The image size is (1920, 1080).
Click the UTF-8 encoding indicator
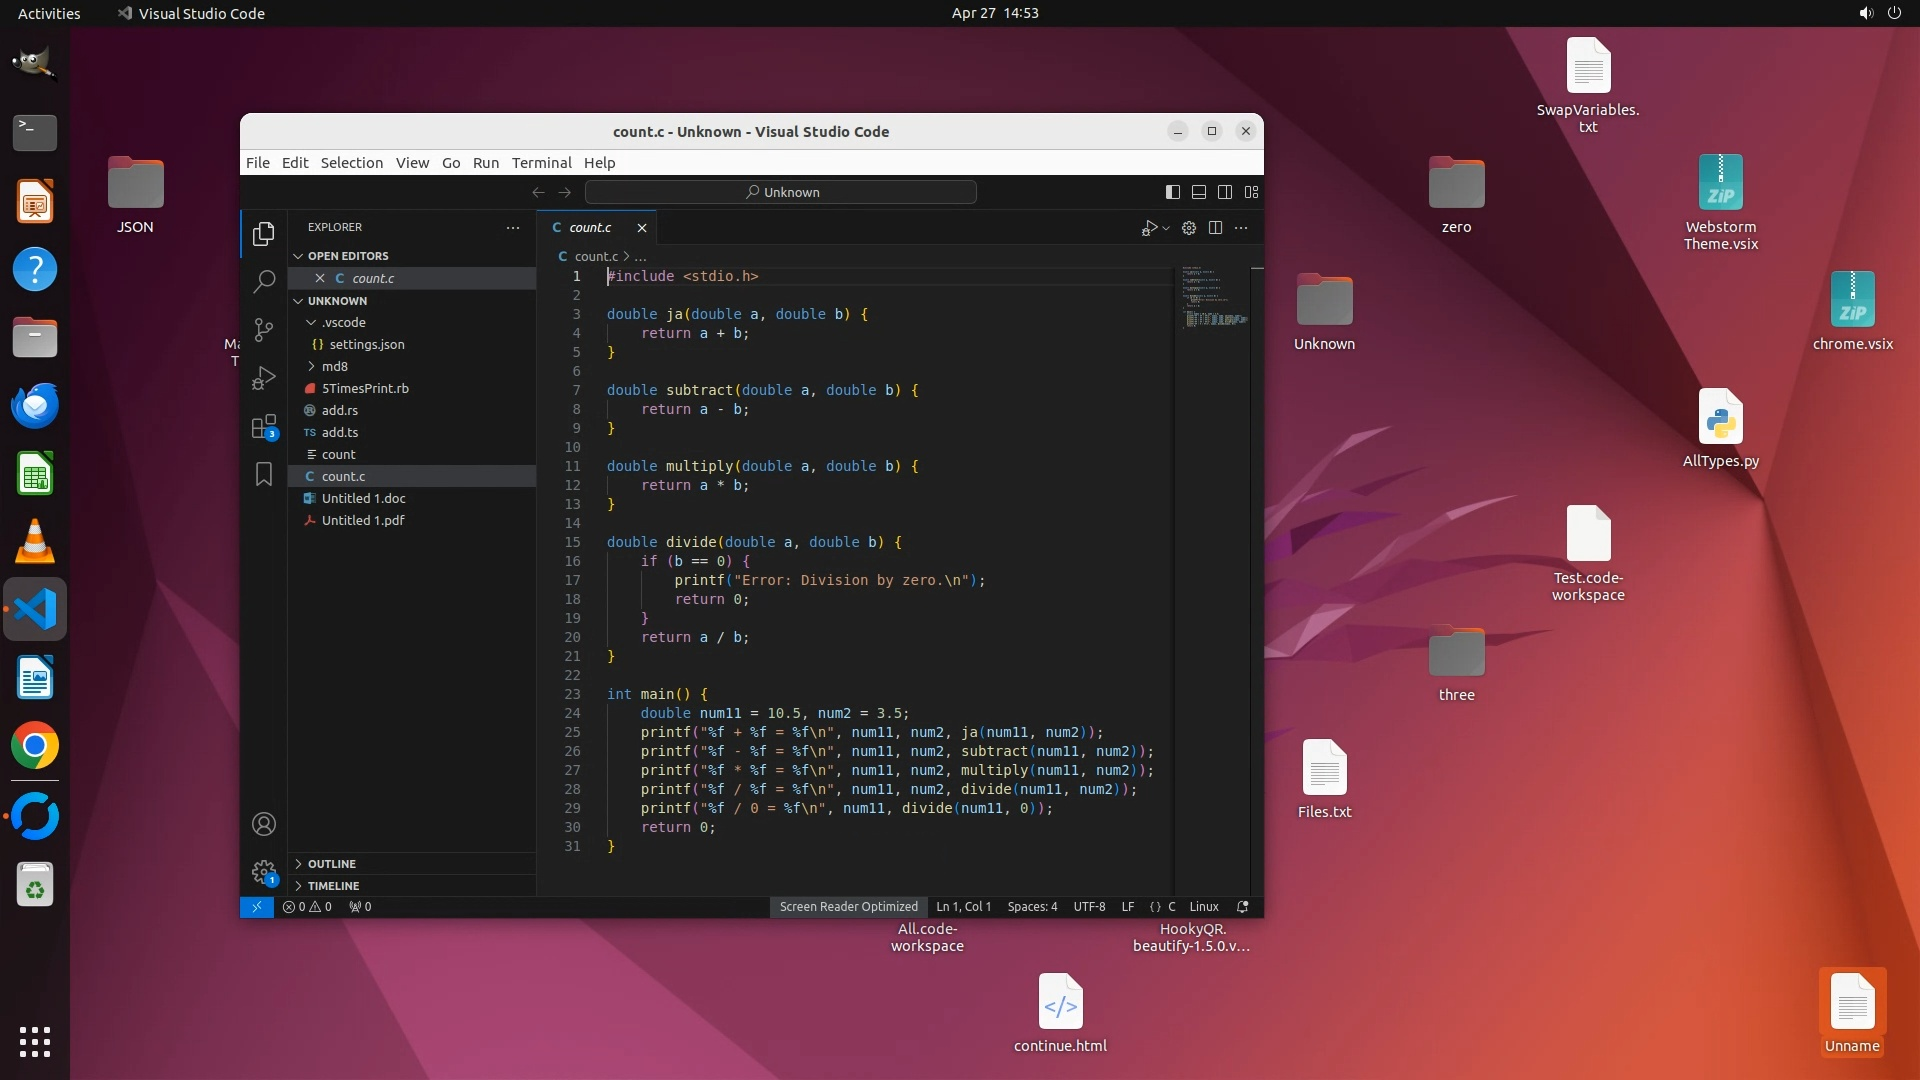click(1089, 907)
